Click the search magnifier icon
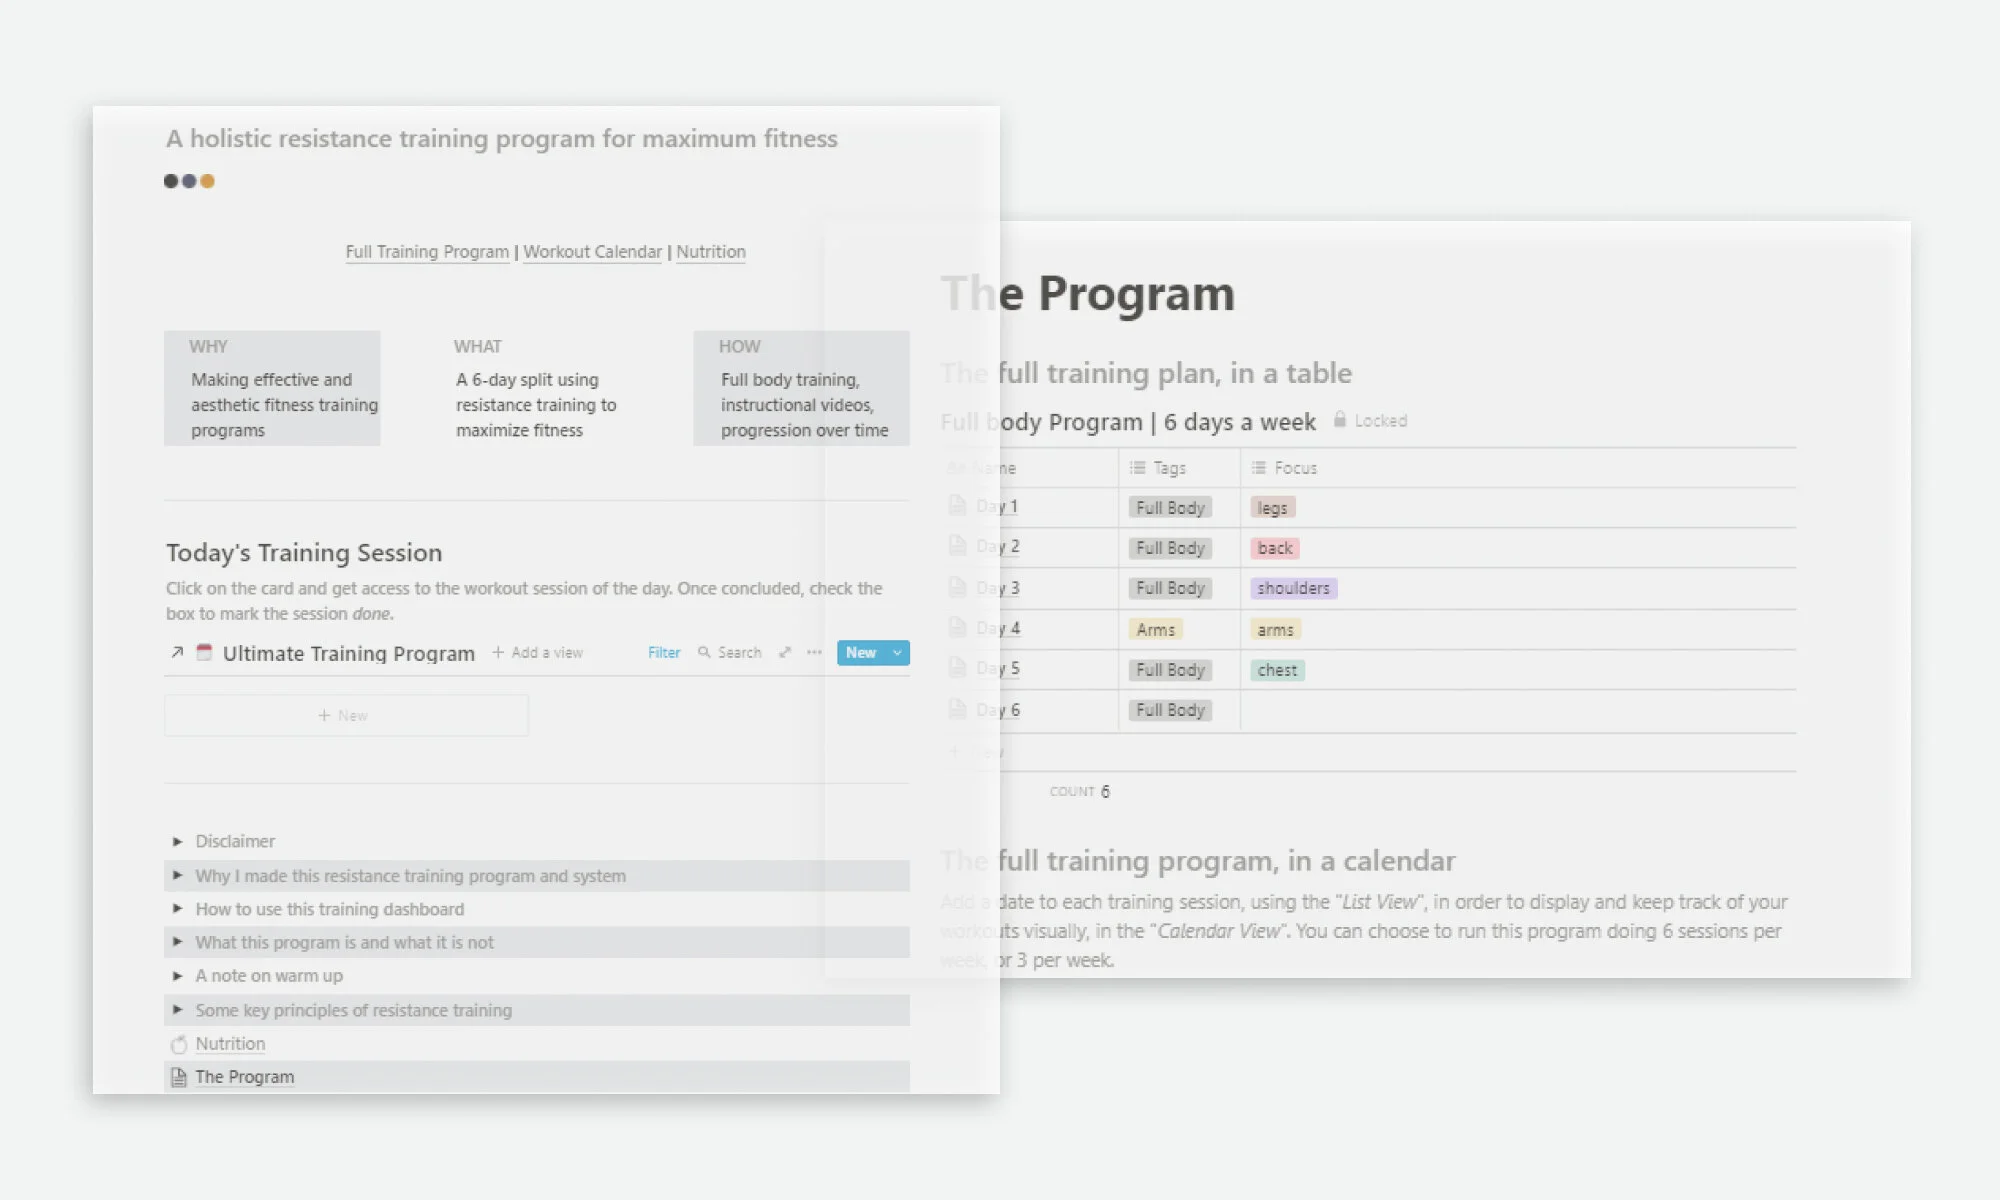This screenshot has height=1200, width=2000. click(x=704, y=652)
